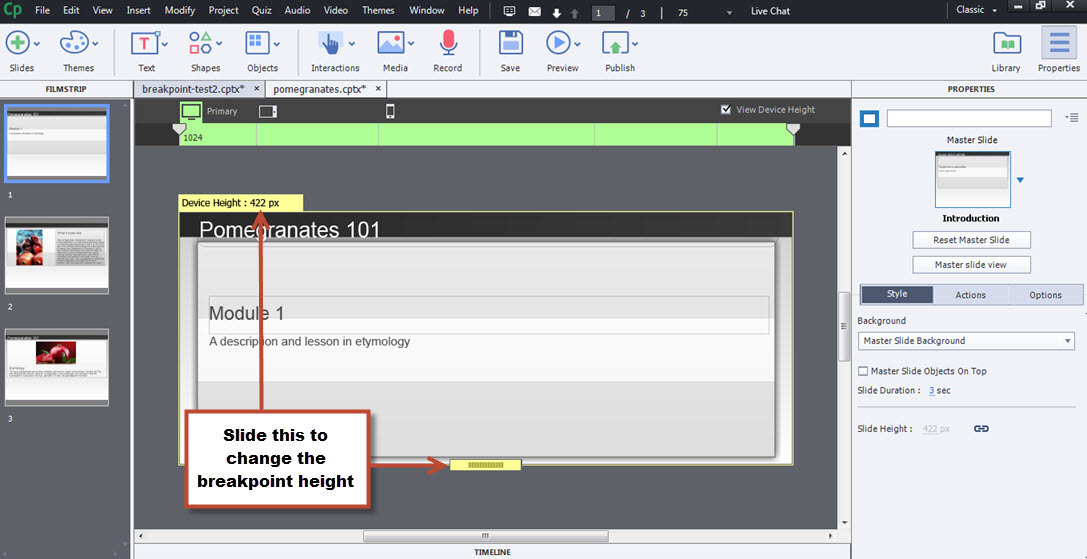This screenshot has width=1087, height=559.
Task: Click the Captivate Cp logo
Action: (x=12, y=10)
